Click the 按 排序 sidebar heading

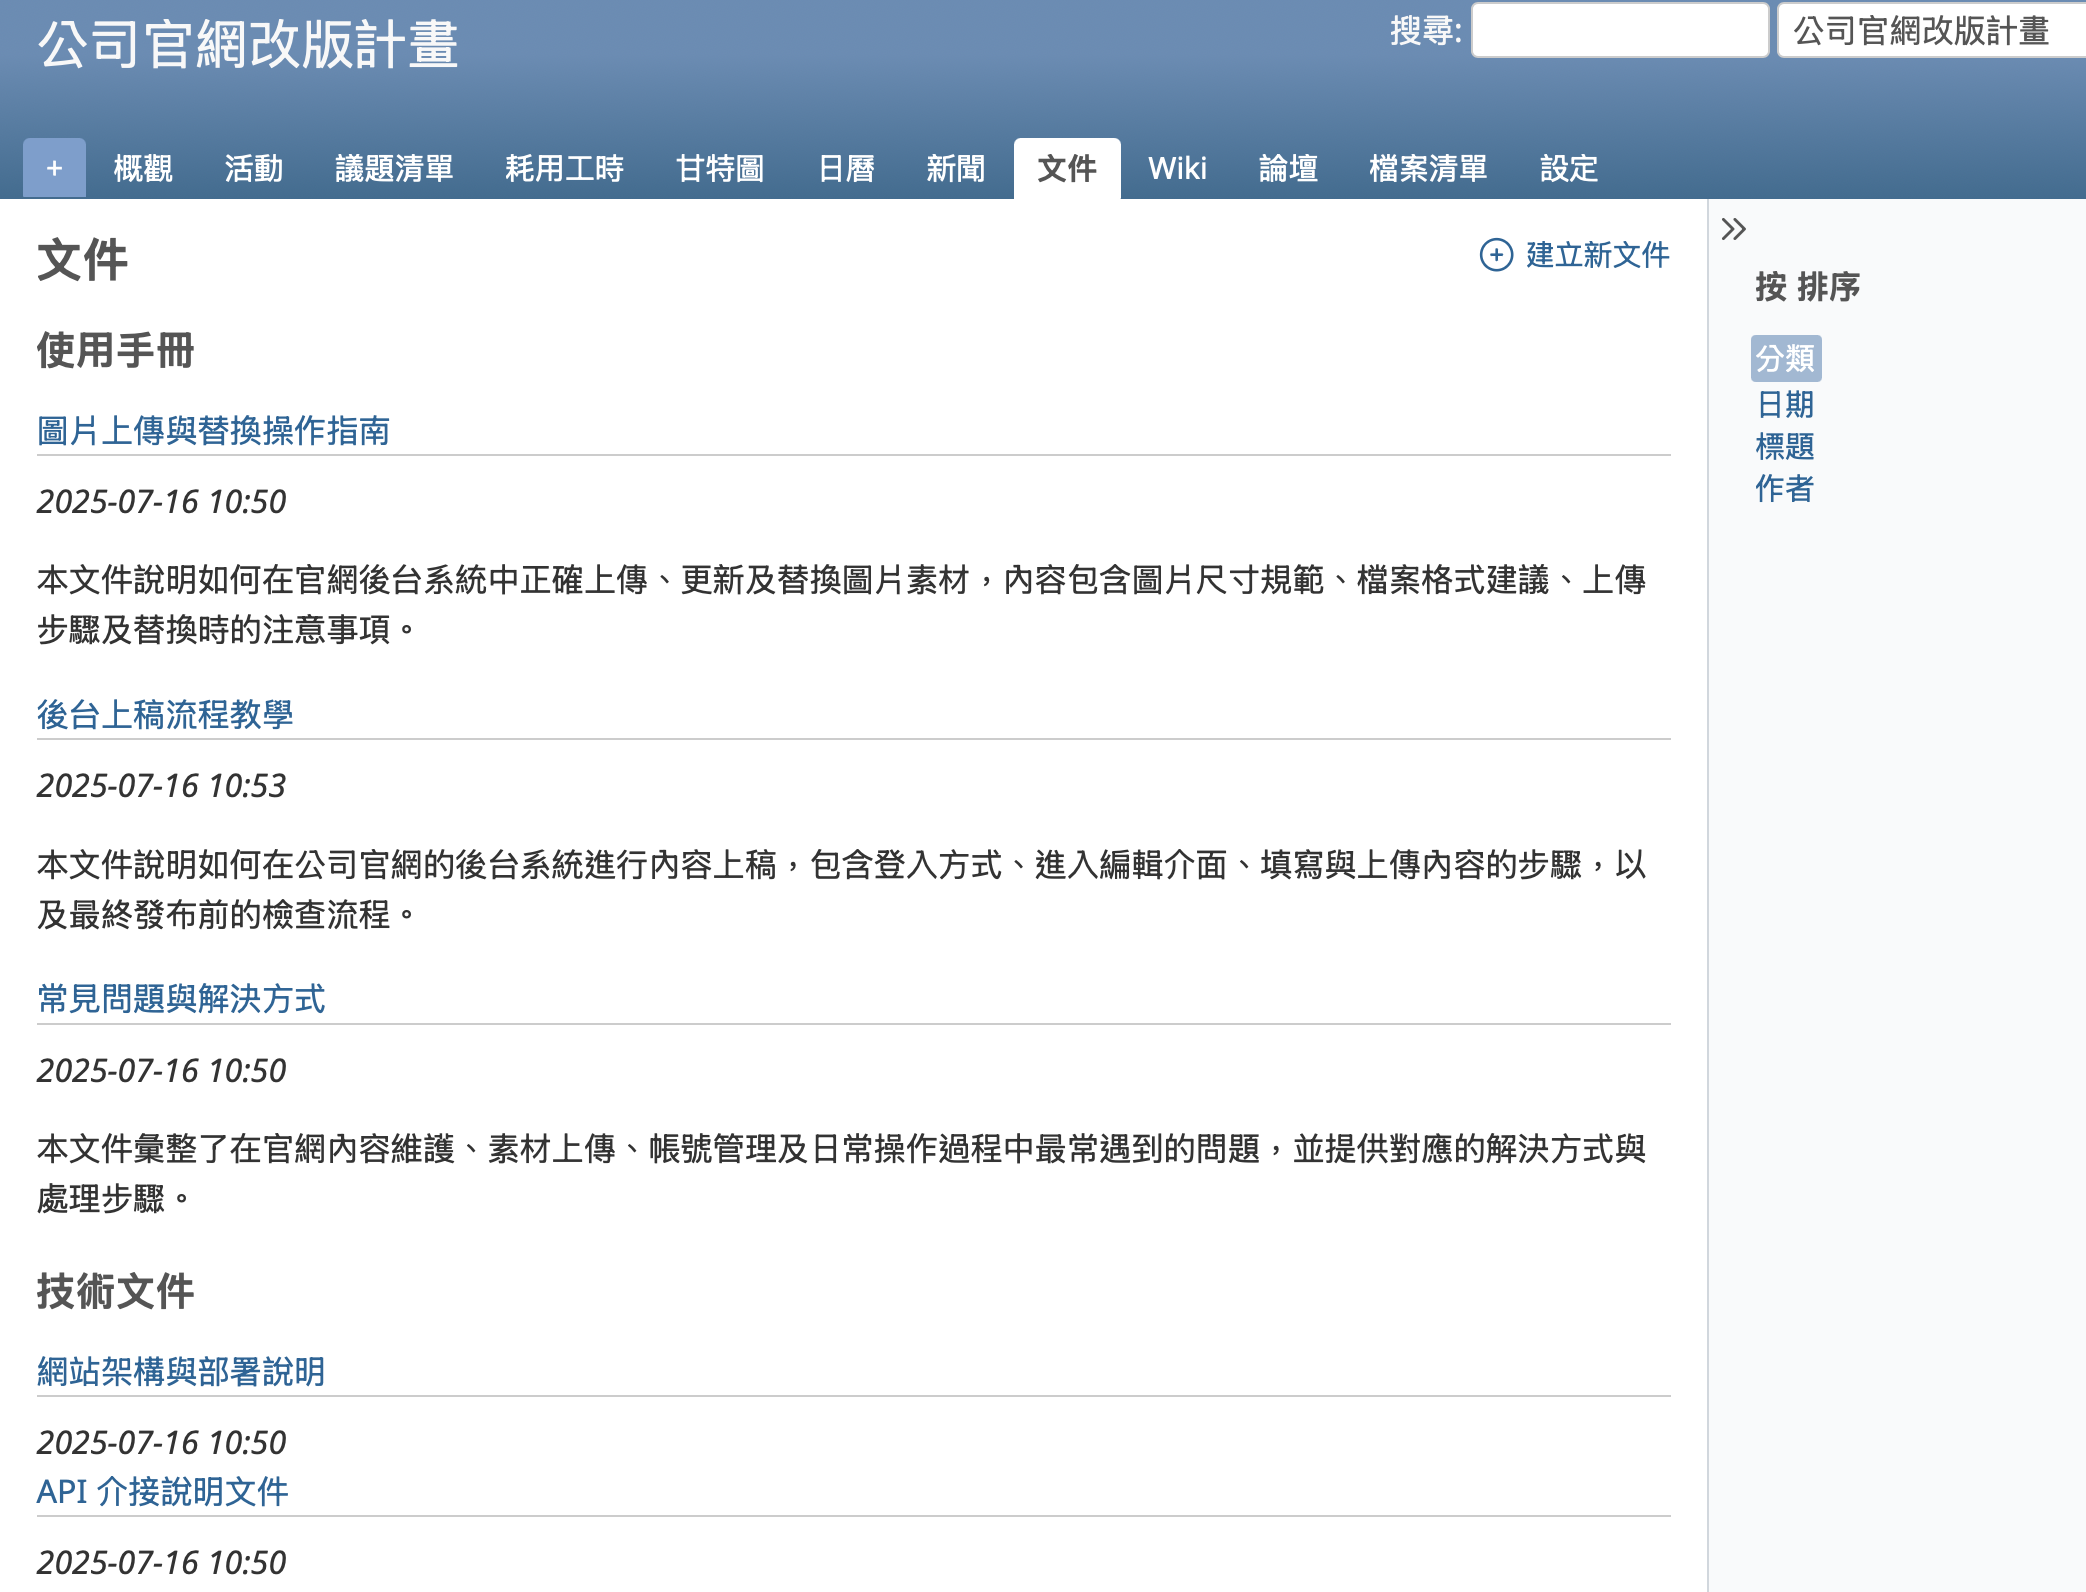click(x=1808, y=287)
